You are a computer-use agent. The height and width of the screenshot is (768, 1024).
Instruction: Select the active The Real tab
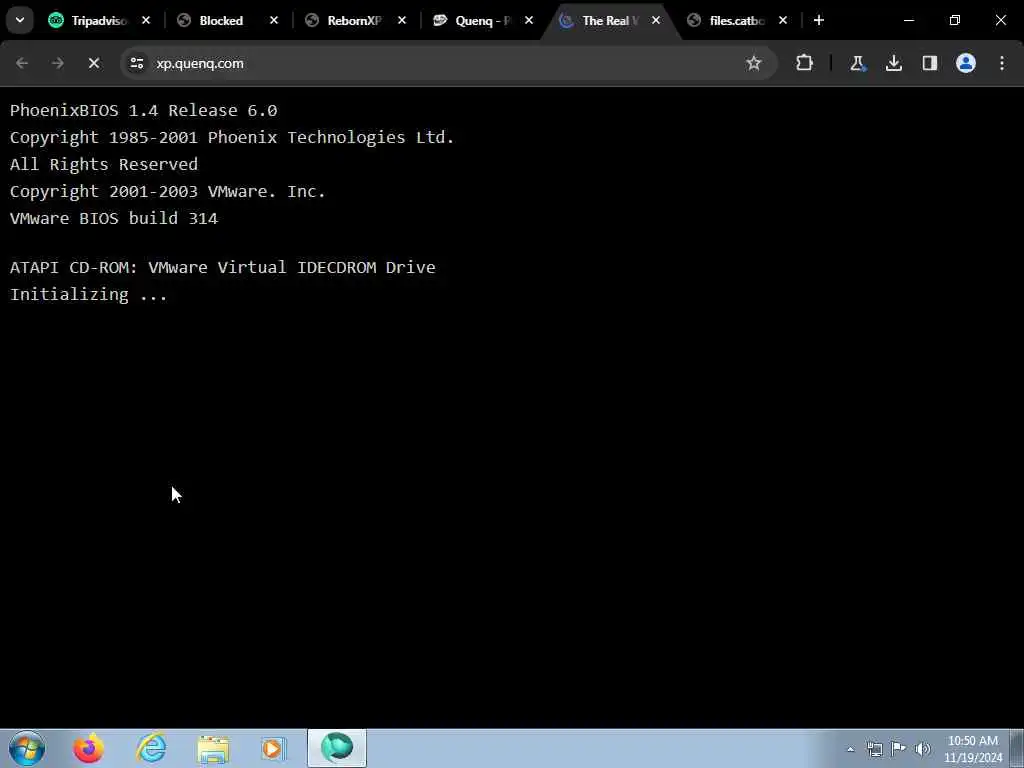point(609,21)
